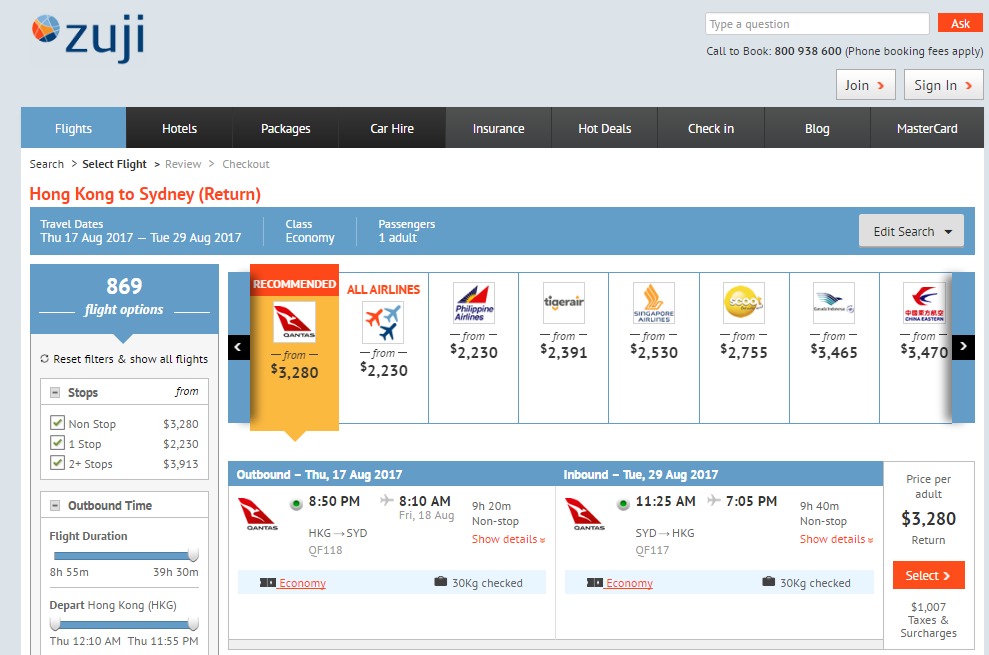The image size is (989, 655).
Task: Open the Hotels tab
Action: click(179, 128)
